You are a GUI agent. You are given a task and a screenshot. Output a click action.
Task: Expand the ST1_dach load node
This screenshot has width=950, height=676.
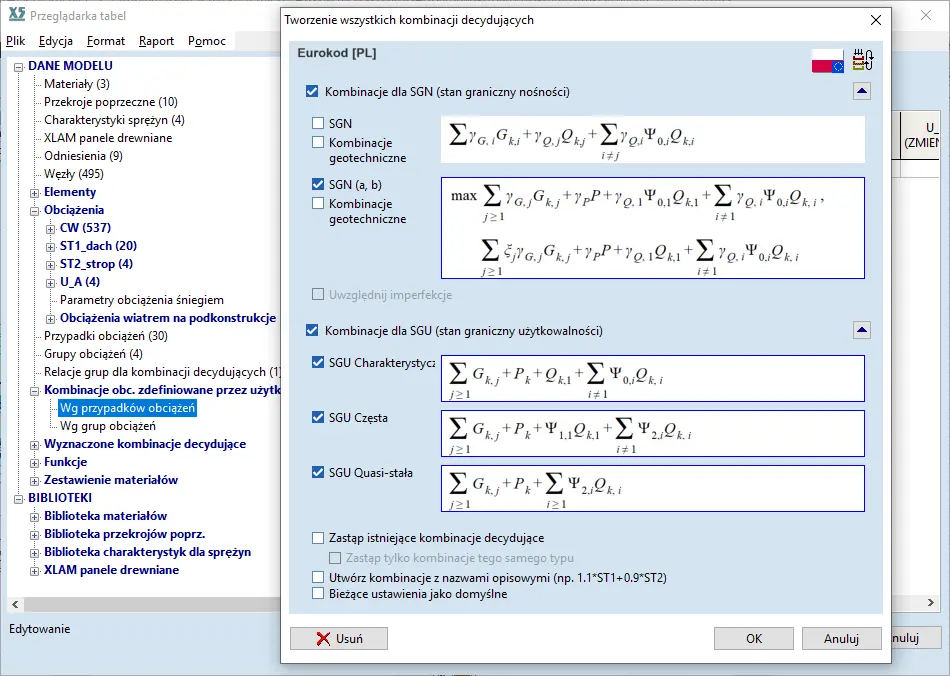click(x=51, y=246)
